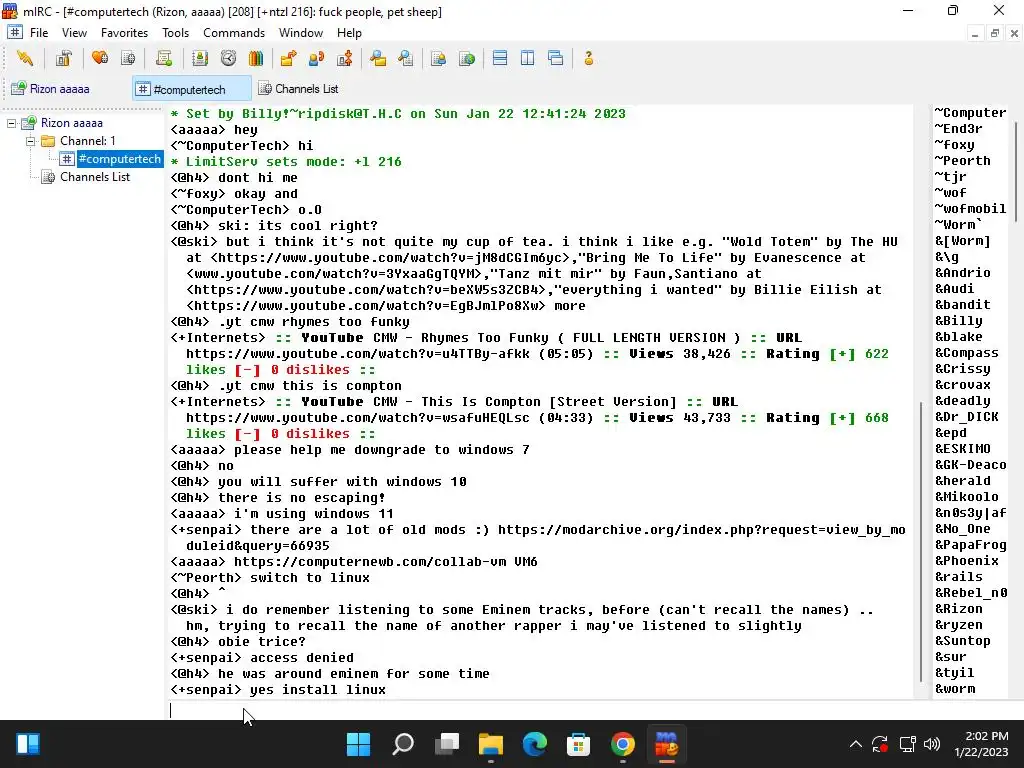Open Log Files magnifier document icon
This screenshot has width=1024, height=768.
(x=406, y=59)
